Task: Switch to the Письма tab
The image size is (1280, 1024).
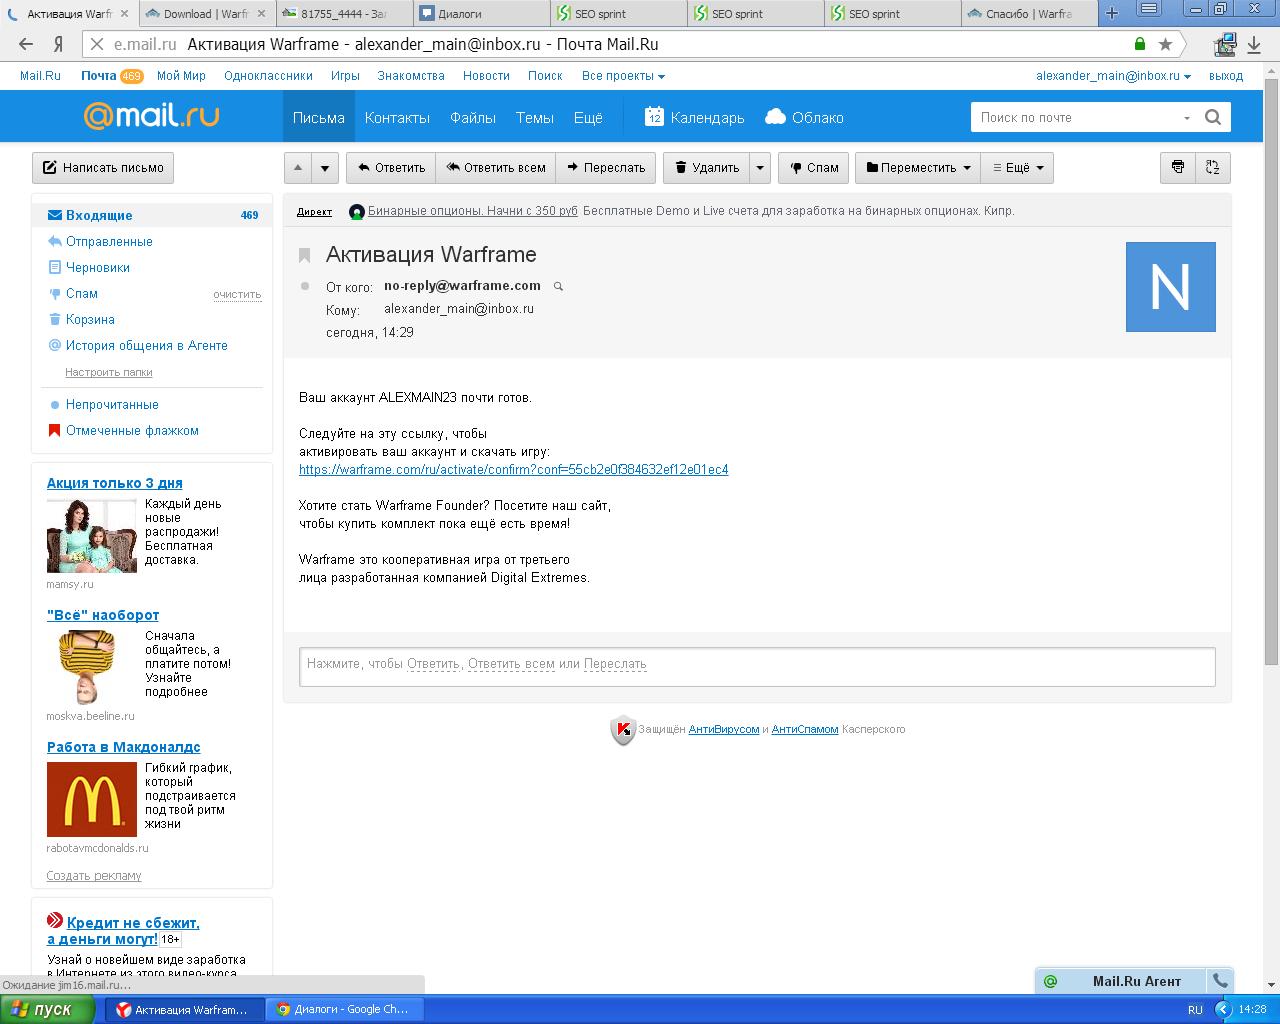Action: [x=318, y=117]
